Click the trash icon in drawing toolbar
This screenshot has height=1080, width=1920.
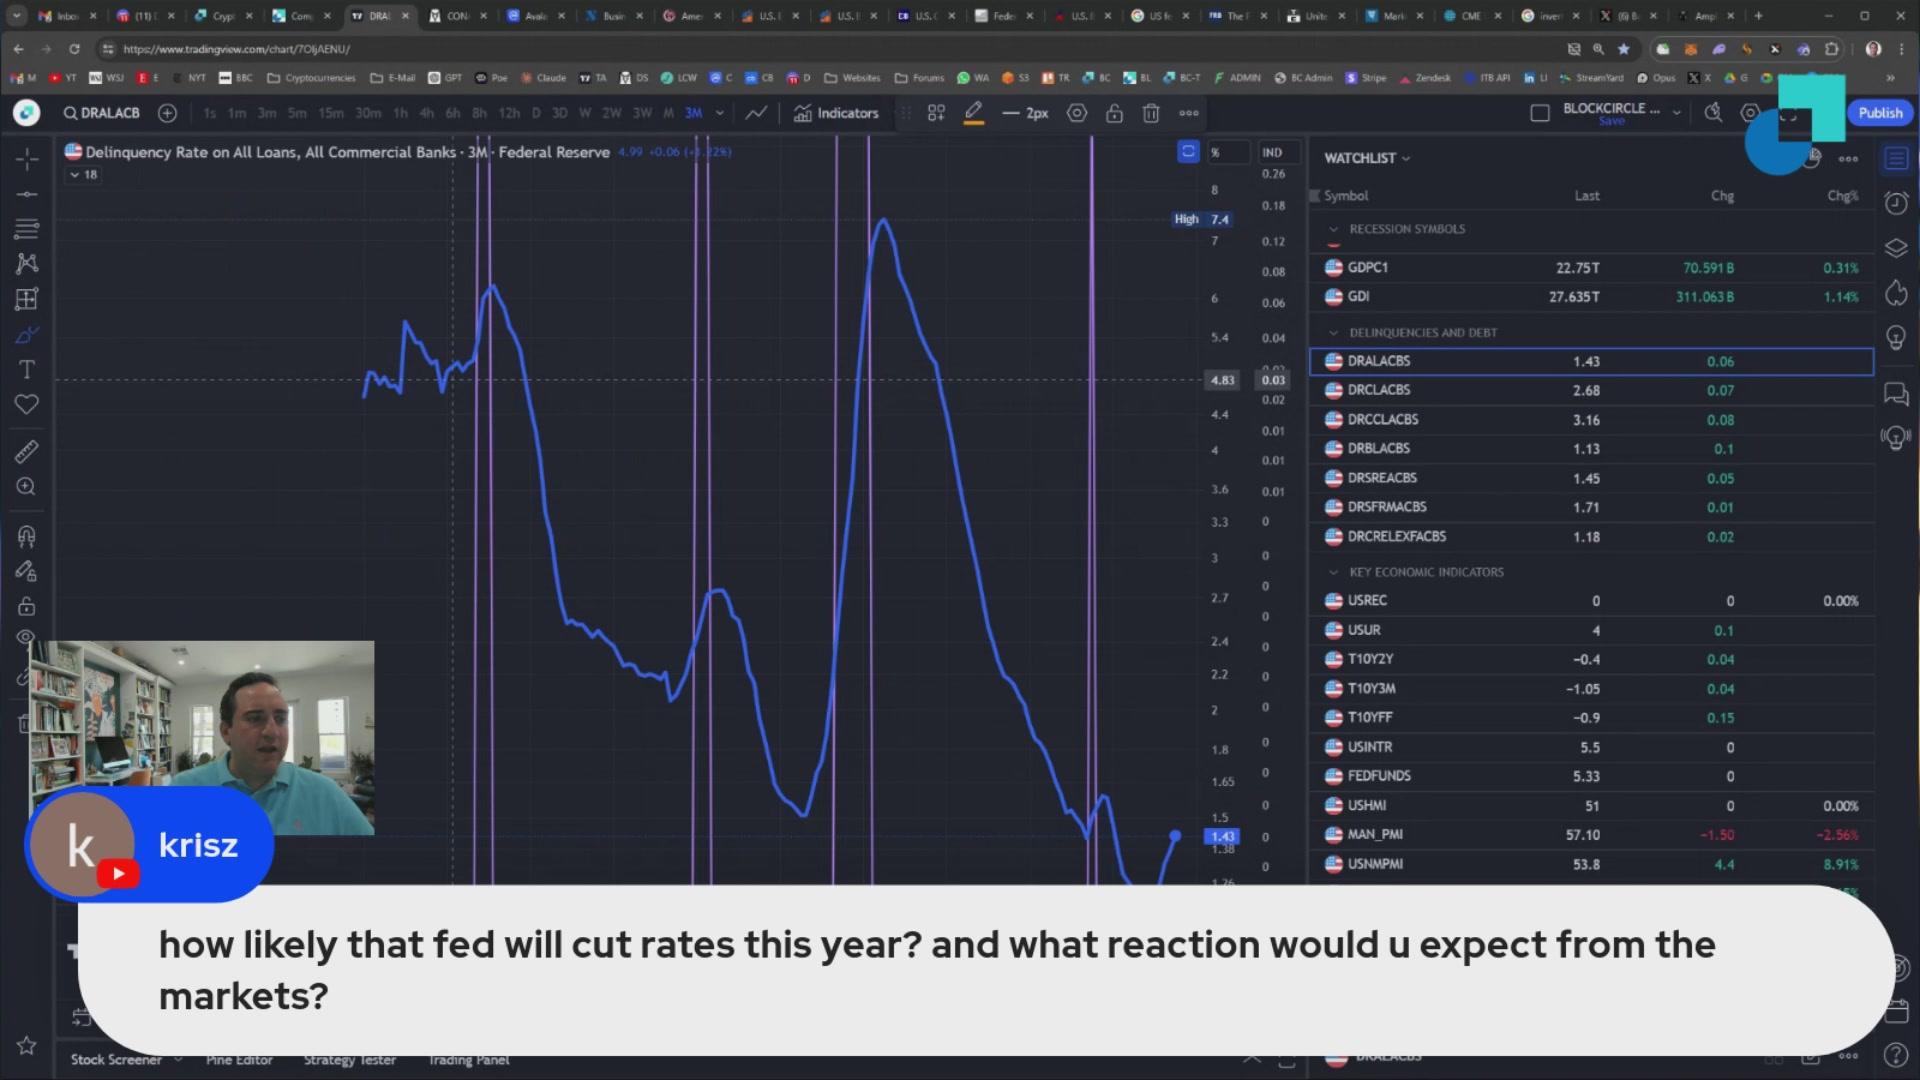[1151, 113]
